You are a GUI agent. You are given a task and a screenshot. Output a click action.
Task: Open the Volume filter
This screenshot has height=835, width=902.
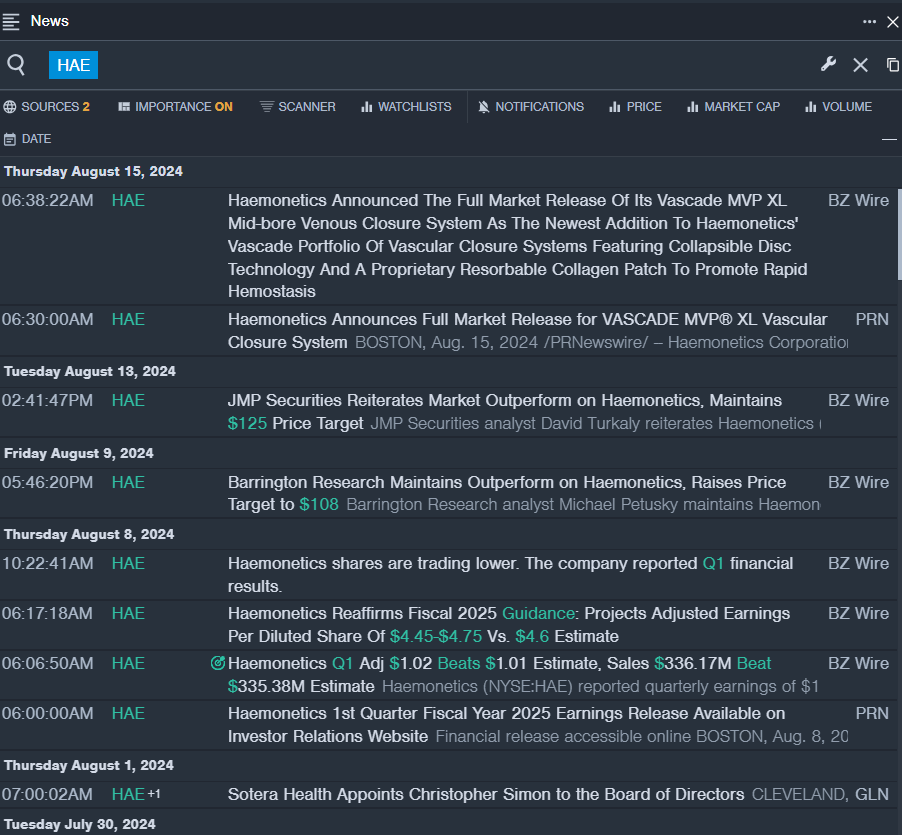coord(838,107)
